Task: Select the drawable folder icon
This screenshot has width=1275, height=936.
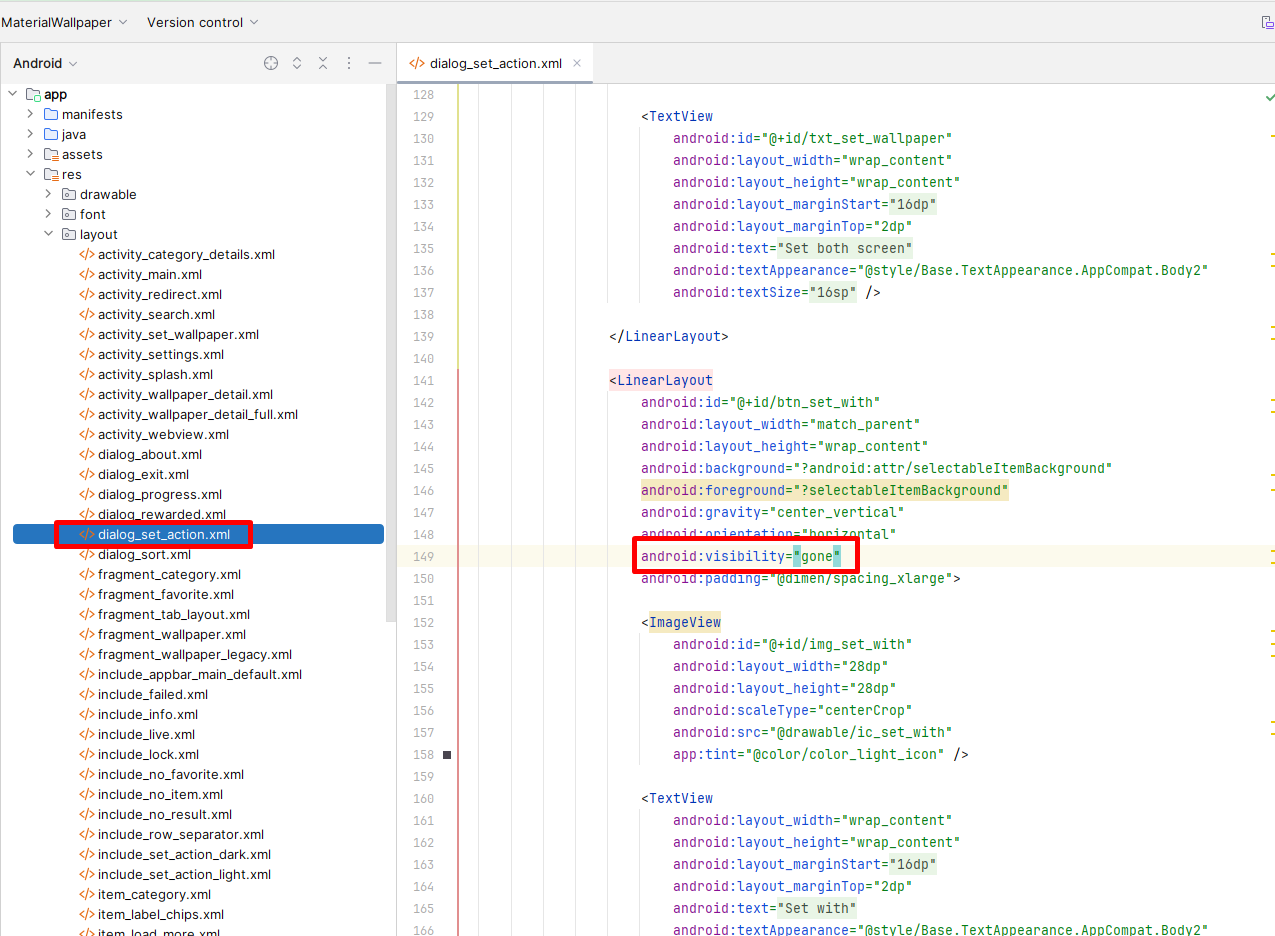Action: [x=69, y=194]
